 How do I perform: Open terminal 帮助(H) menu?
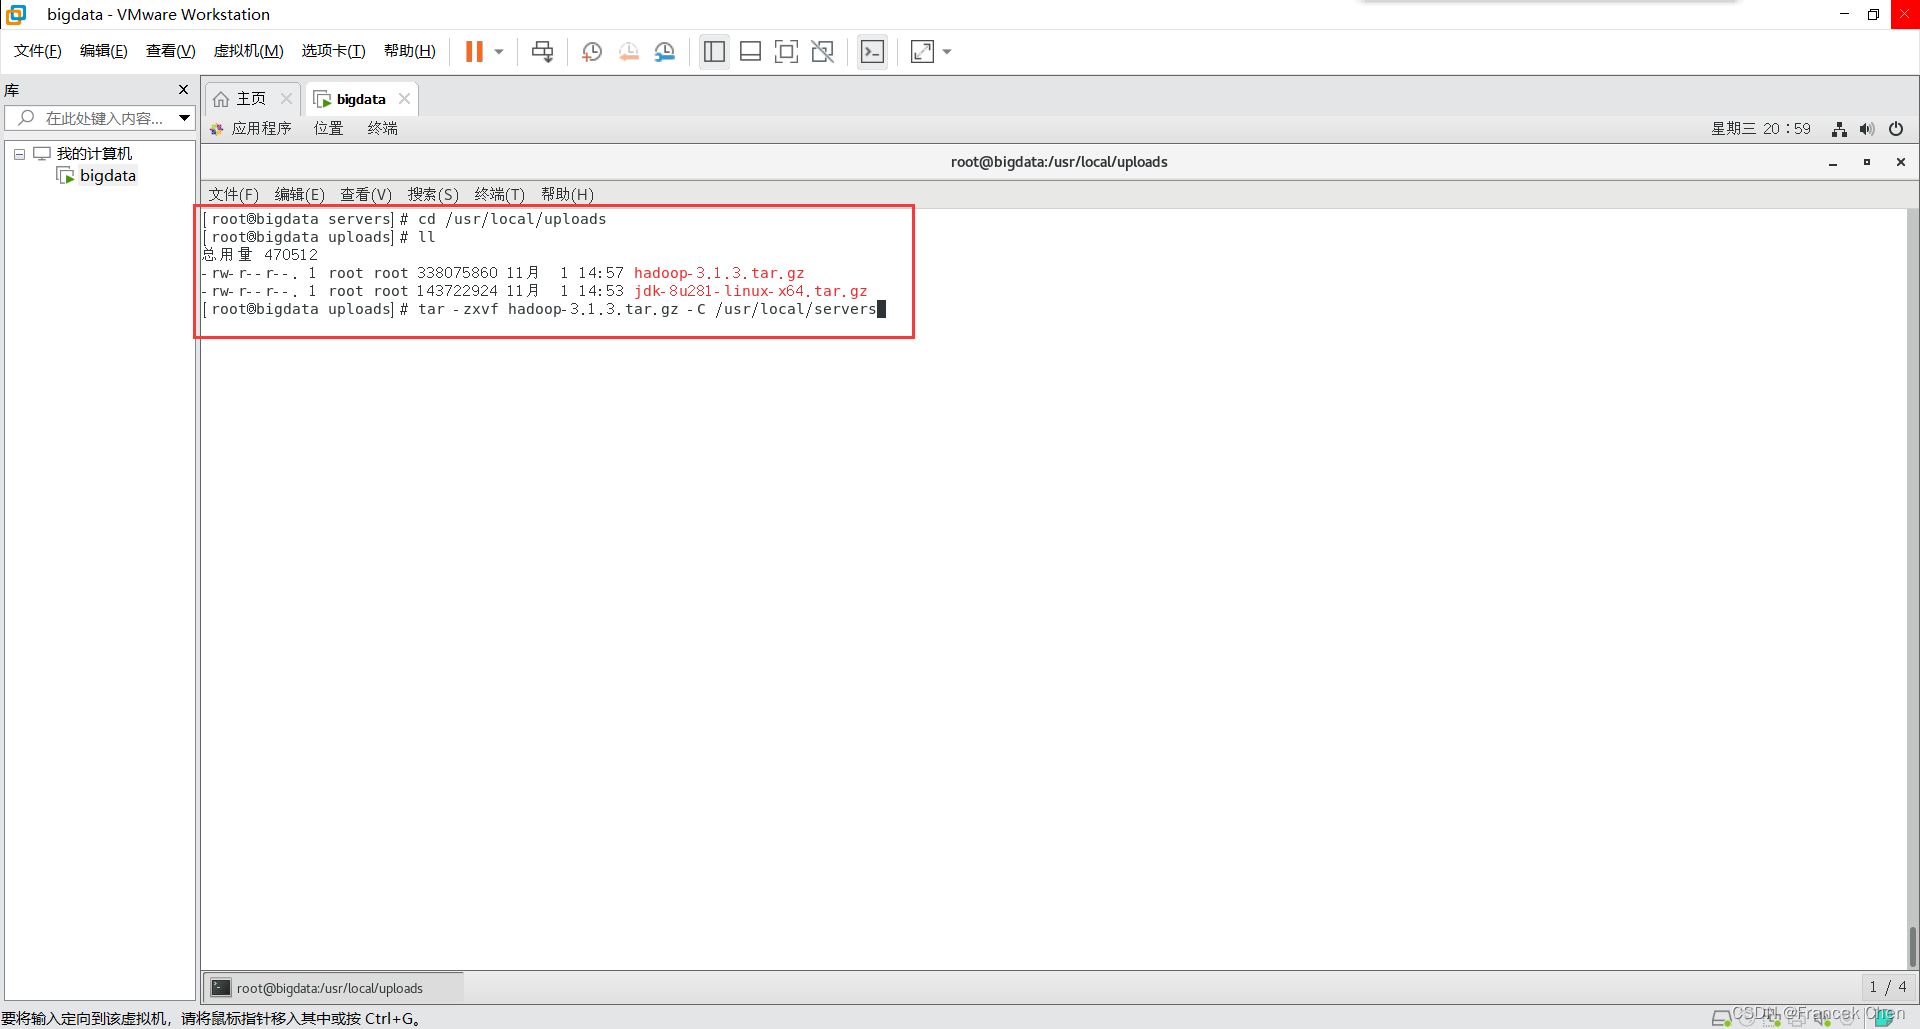567,194
